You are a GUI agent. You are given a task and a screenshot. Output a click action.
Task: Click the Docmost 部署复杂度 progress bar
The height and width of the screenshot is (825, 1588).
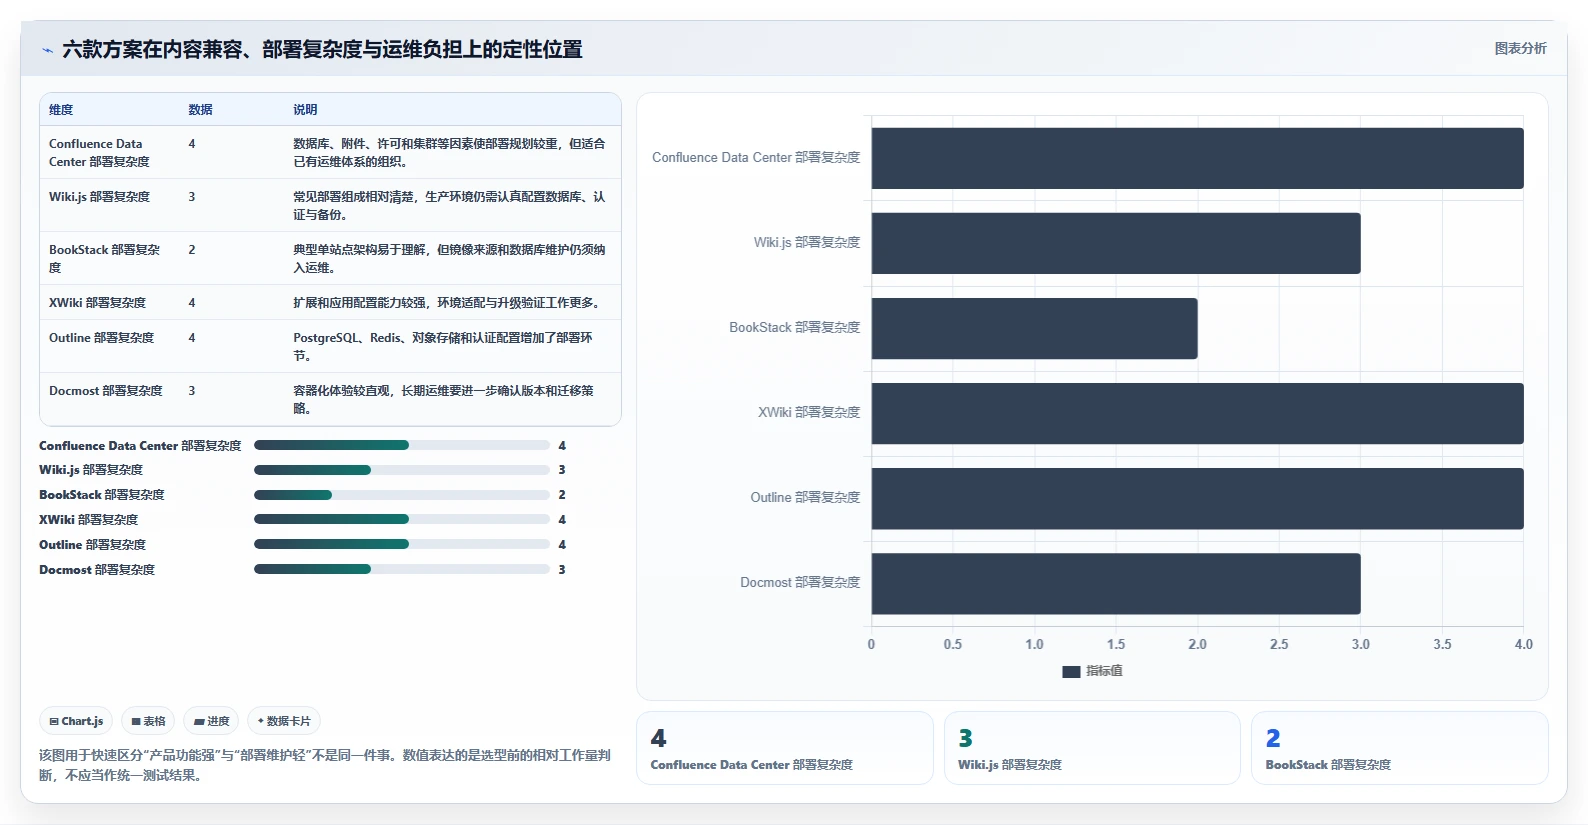coord(402,569)
